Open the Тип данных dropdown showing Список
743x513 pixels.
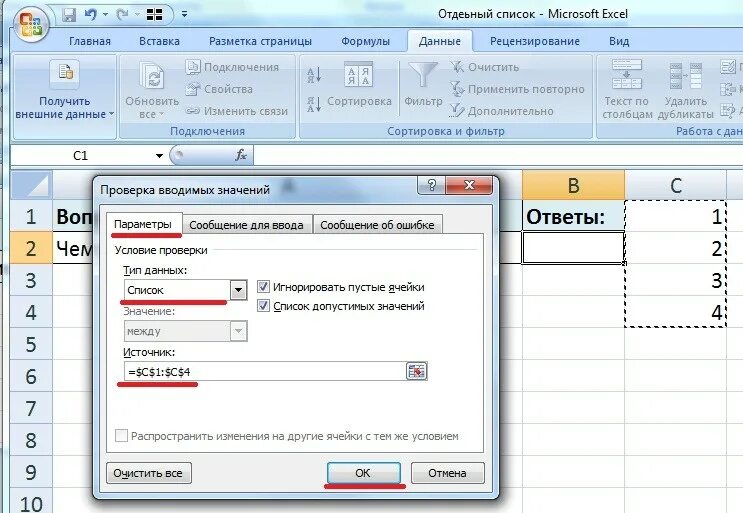pyautogui.click(x=238, y=290)
